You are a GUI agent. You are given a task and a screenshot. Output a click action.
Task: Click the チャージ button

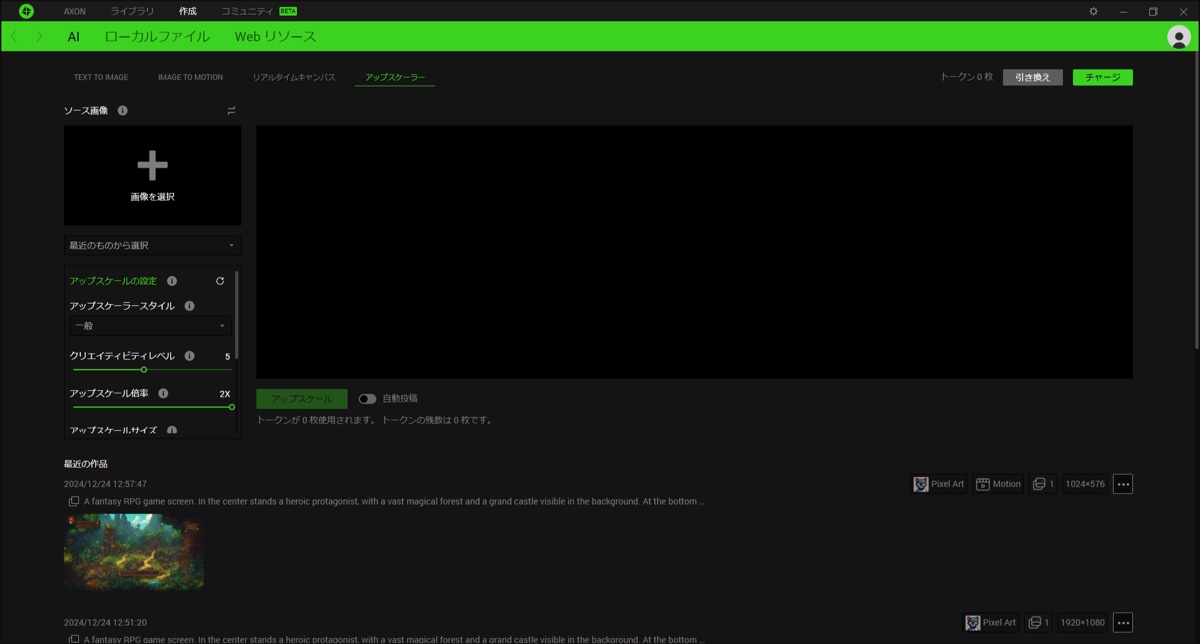[1102, 77]
